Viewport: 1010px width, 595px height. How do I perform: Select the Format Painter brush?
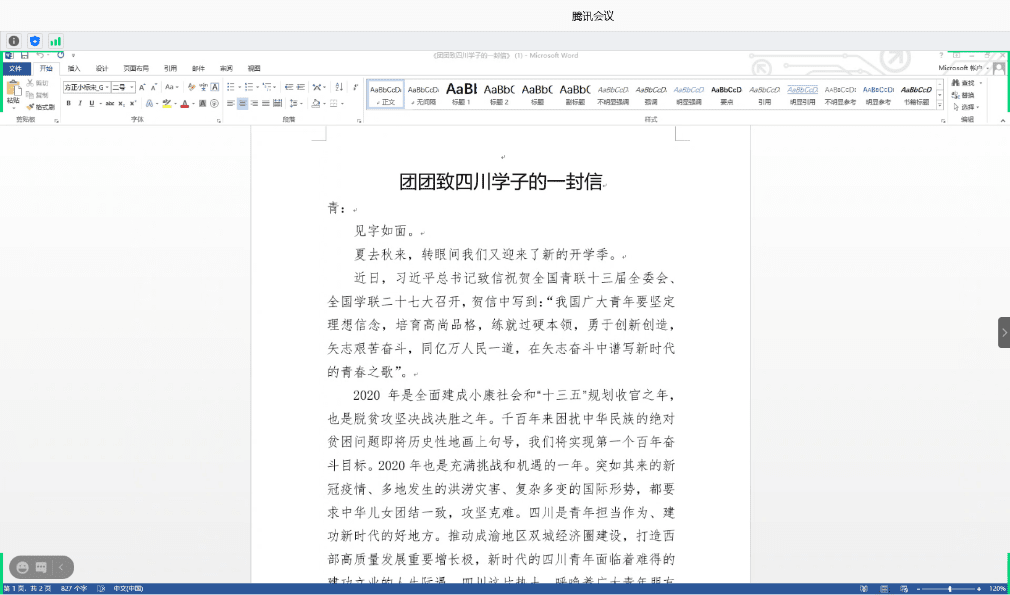30,106
